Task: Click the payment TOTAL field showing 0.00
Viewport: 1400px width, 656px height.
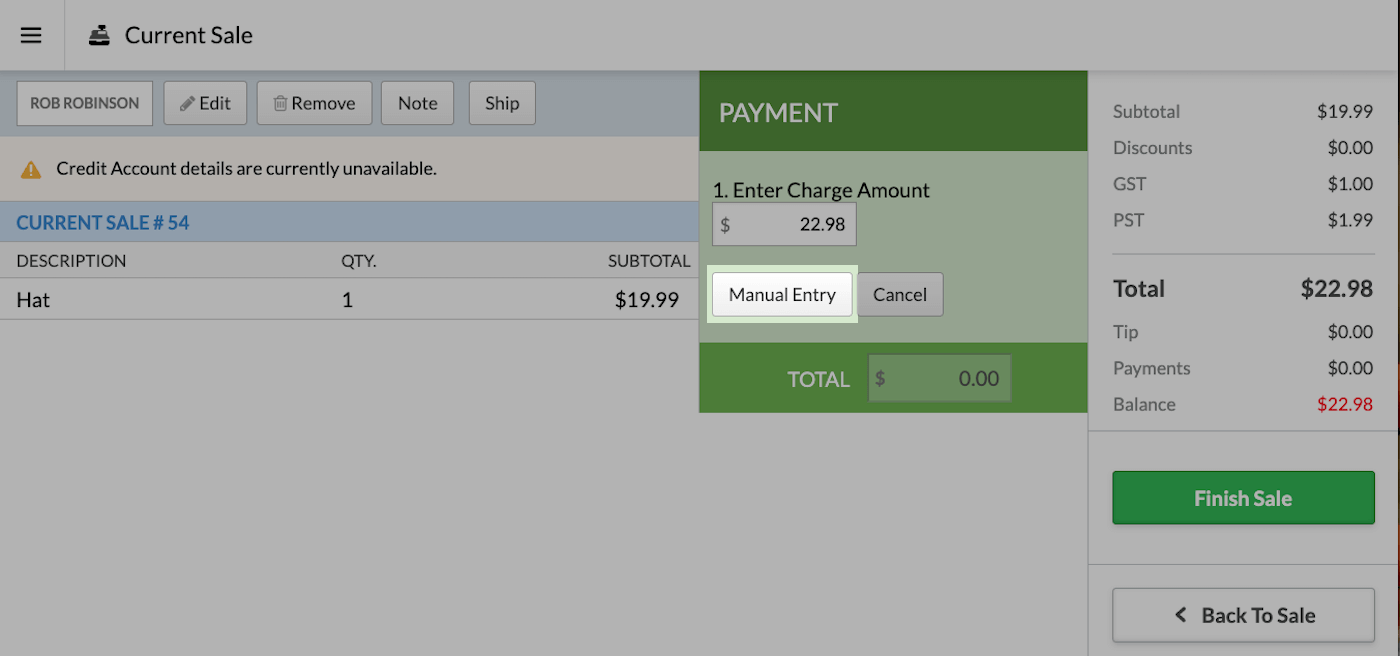Action: click(939, 379)
